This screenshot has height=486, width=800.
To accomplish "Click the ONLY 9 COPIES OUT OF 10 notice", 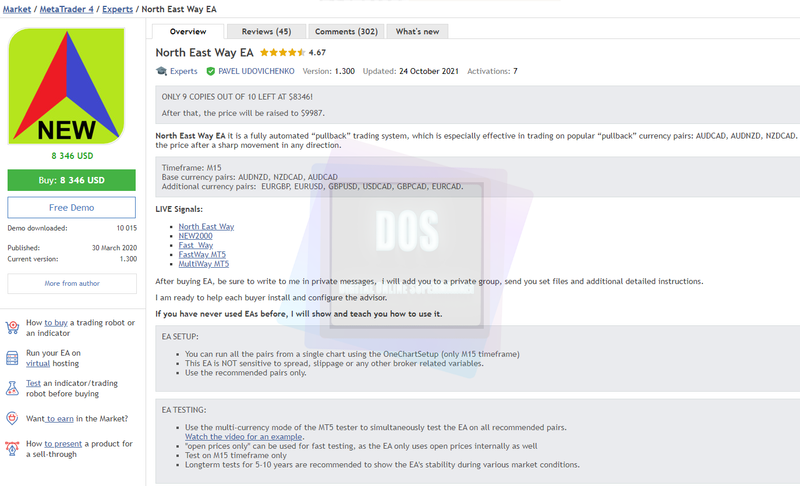I will pos(237,97).
